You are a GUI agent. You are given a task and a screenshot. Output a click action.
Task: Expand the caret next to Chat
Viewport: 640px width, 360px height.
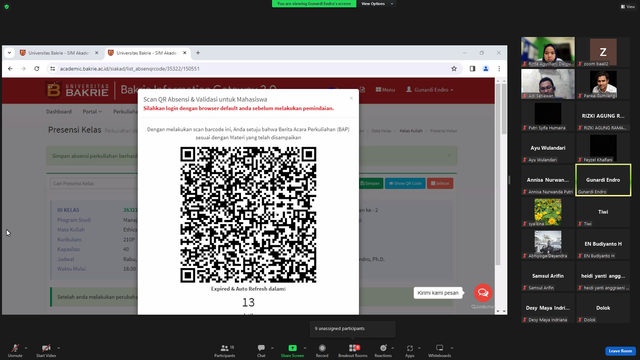272,348
